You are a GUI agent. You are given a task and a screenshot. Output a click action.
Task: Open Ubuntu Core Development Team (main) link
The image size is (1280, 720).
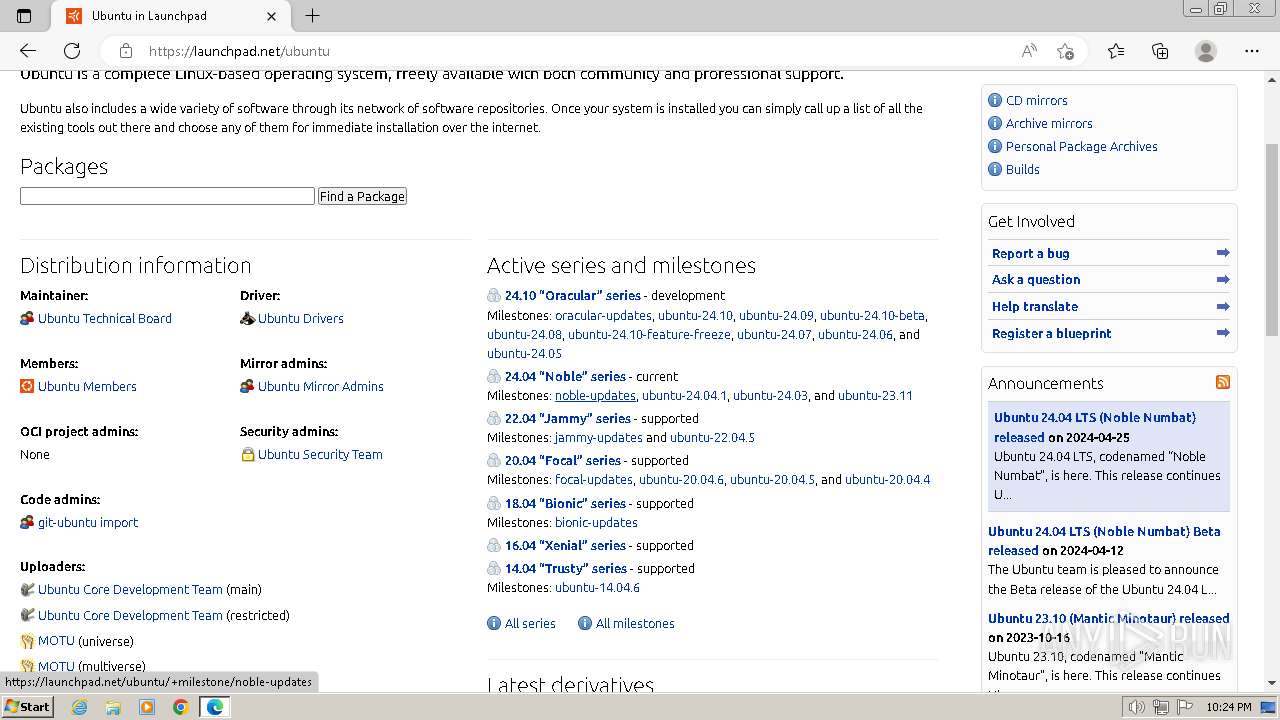[130, 589]
